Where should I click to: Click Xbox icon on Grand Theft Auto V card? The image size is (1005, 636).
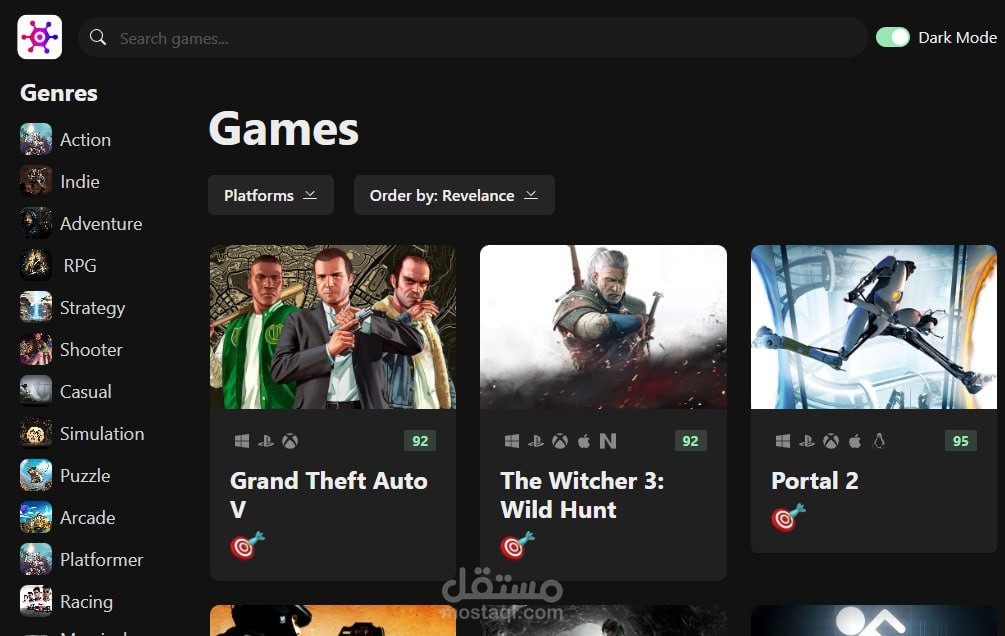click(x=290, y=441)
